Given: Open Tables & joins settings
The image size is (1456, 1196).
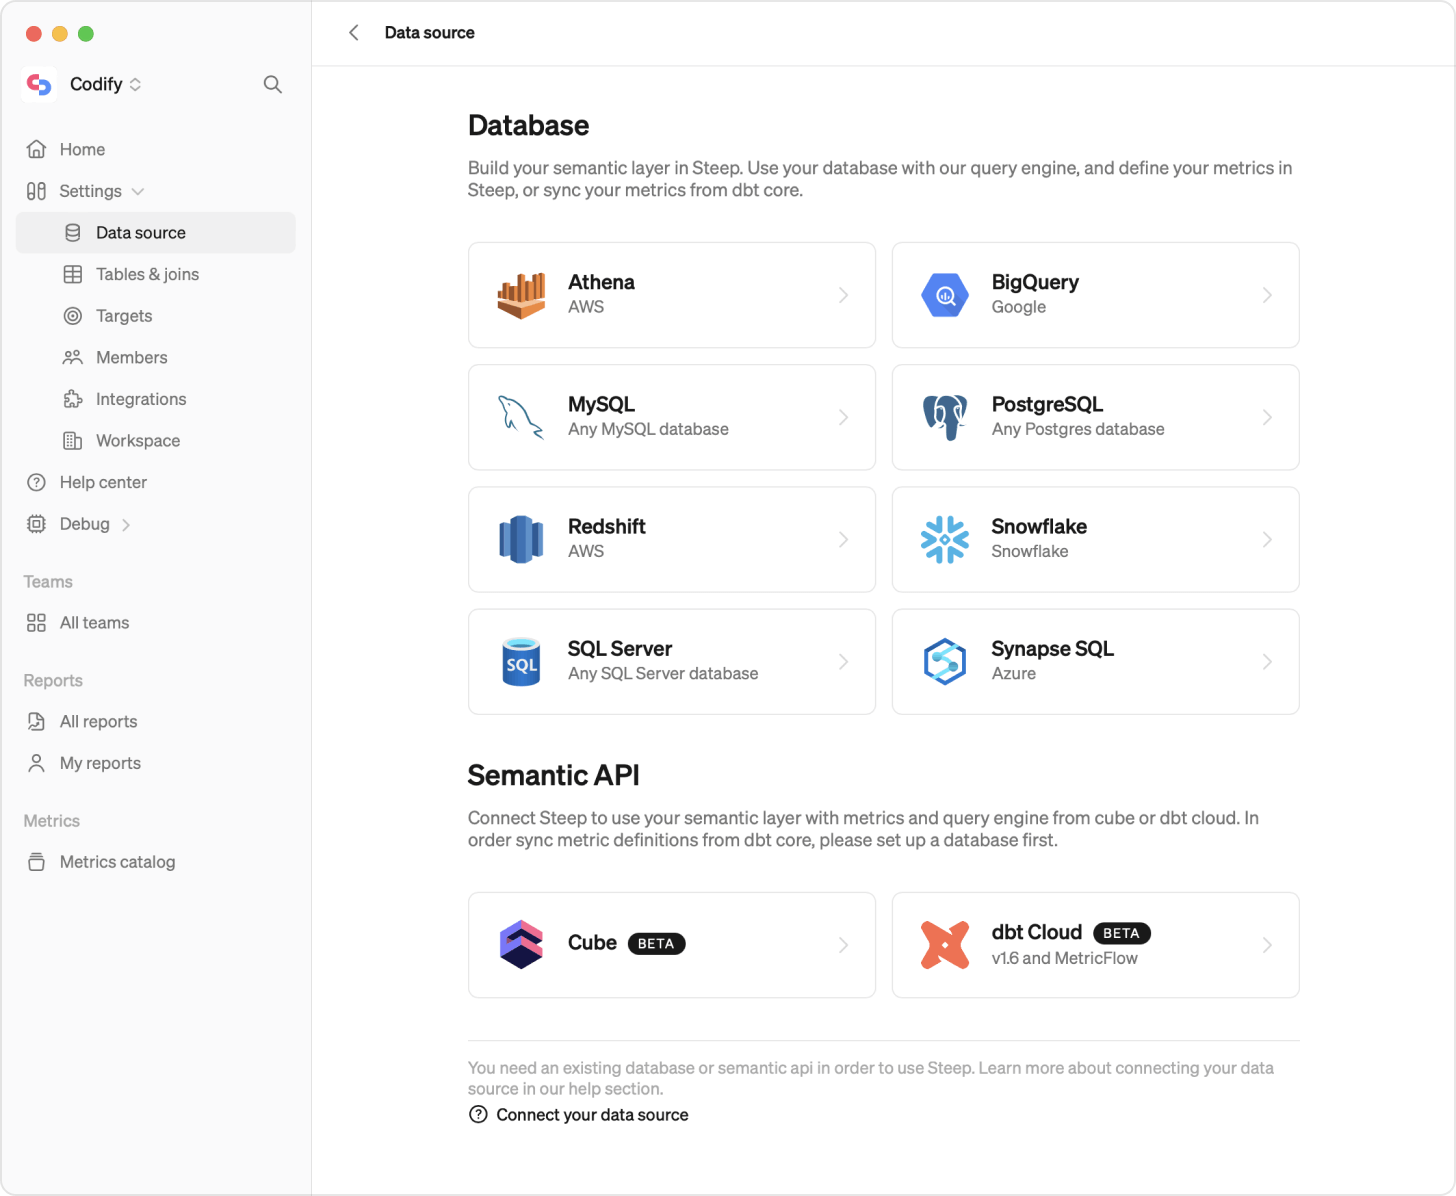Looking at the screenshot, I should pyautogui.click(x=156, y=274).
